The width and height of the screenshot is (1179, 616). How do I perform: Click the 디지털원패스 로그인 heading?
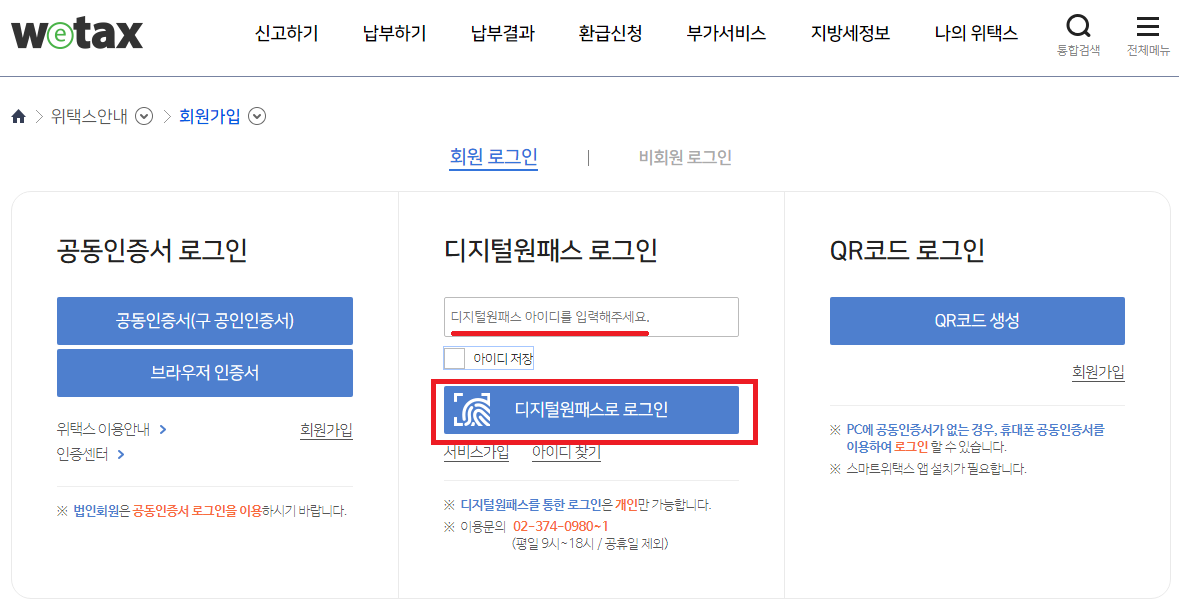coord(551,250)
